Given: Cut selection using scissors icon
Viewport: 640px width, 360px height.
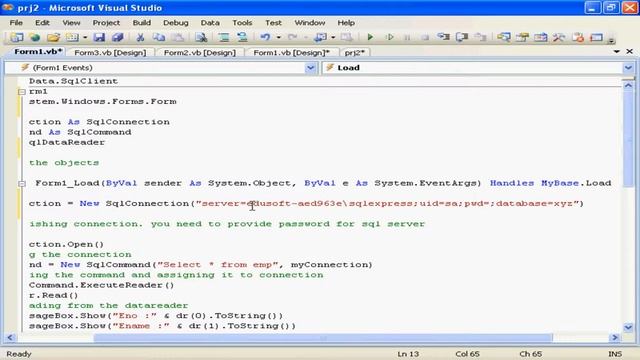Looking at the screenshot, I should (x=140, y=38).
